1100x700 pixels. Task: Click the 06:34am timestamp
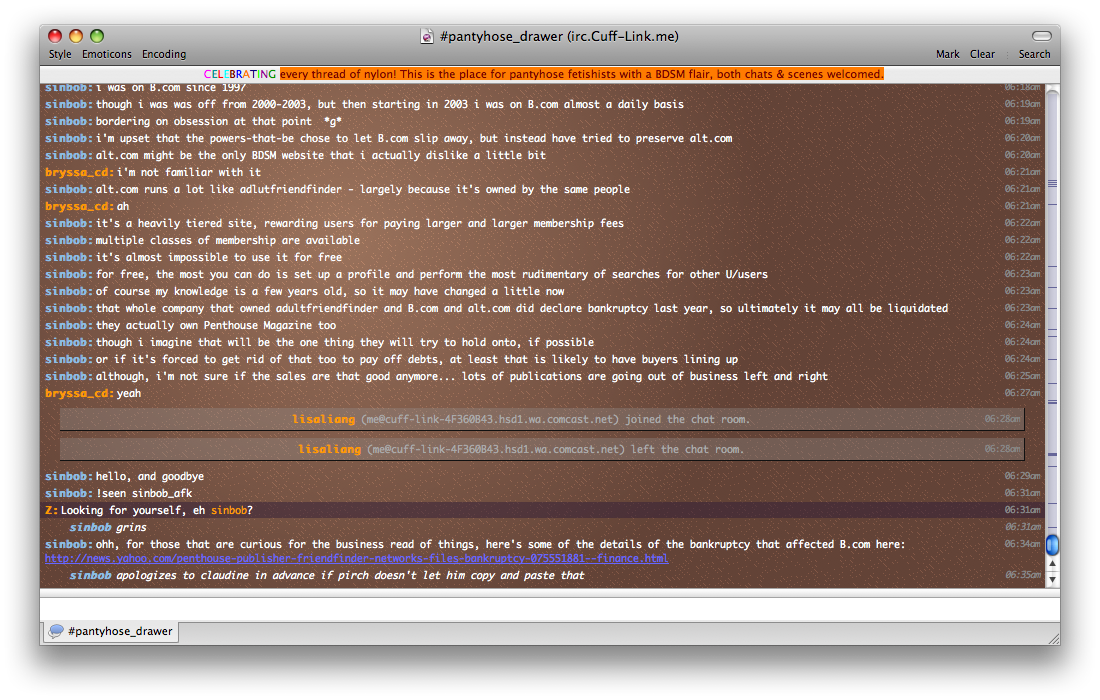pos(1022,544)
